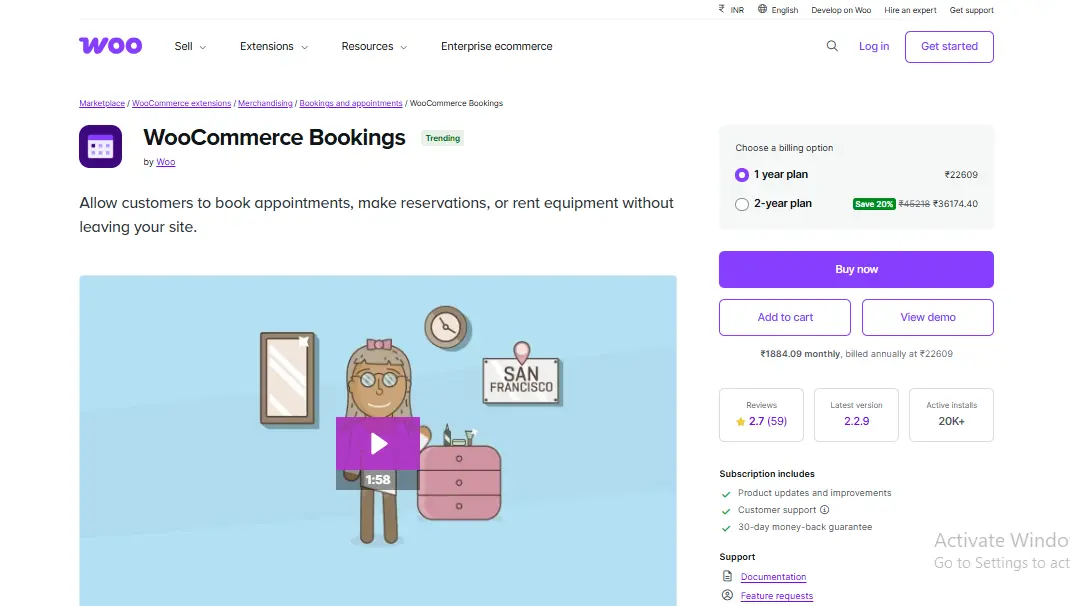Open search using the magnifier icon
Viewport: 1070px width, 606px height.
tap(832, 46)
